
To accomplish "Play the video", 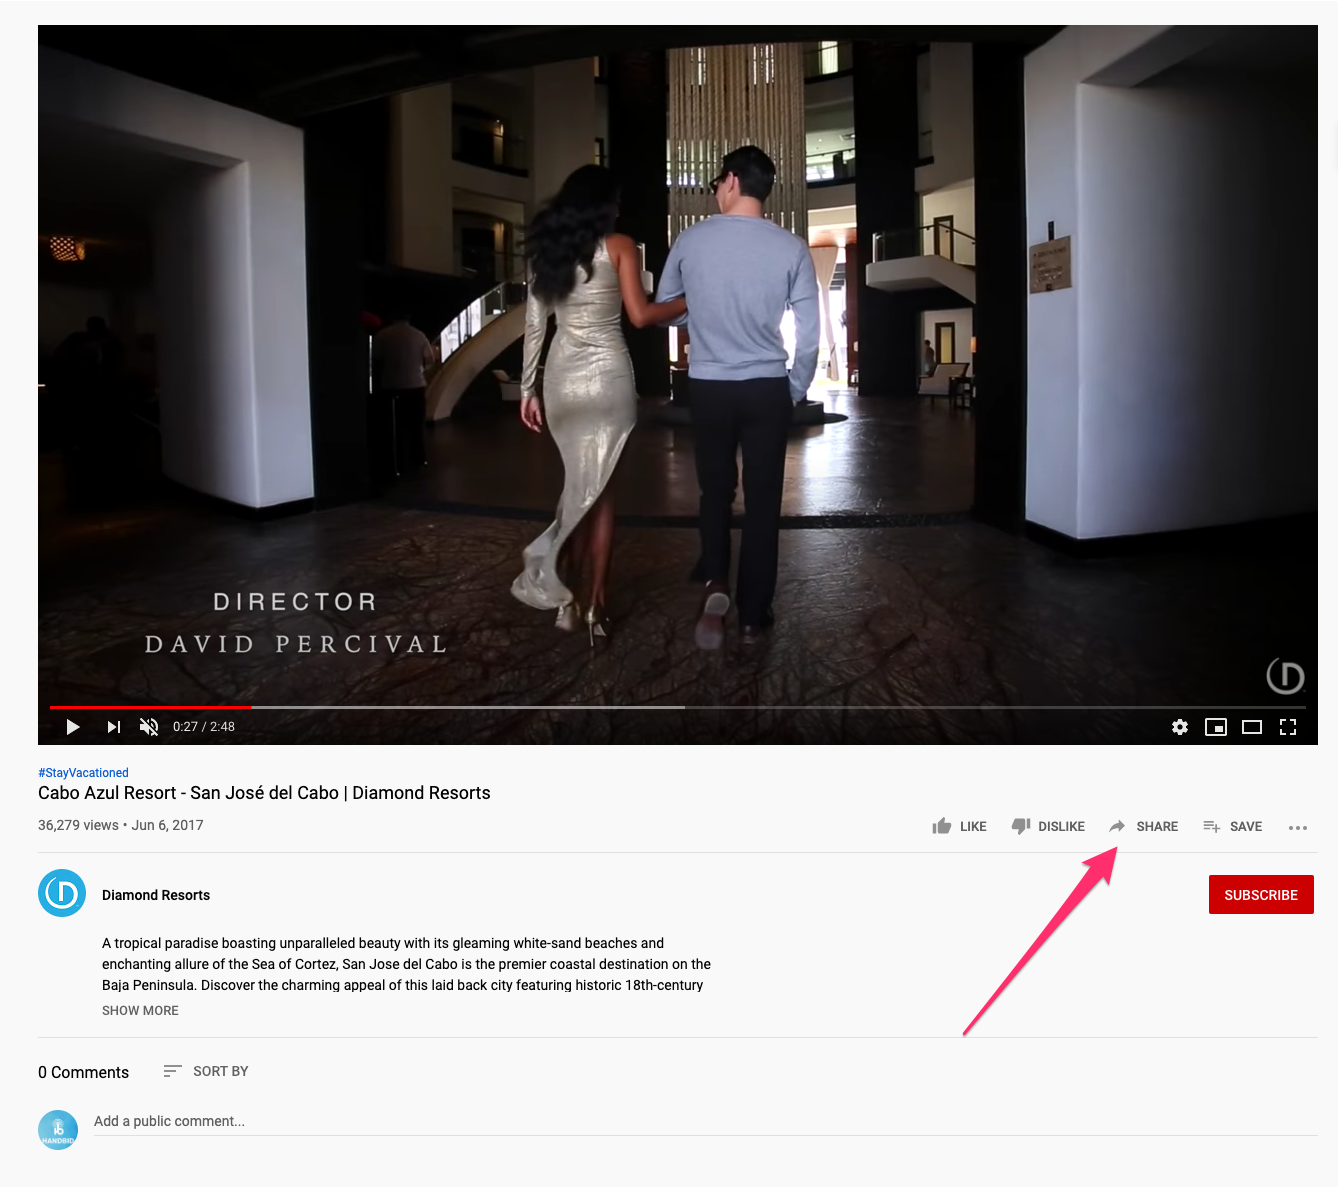I will pyautogui.click(x=73, y=727).
